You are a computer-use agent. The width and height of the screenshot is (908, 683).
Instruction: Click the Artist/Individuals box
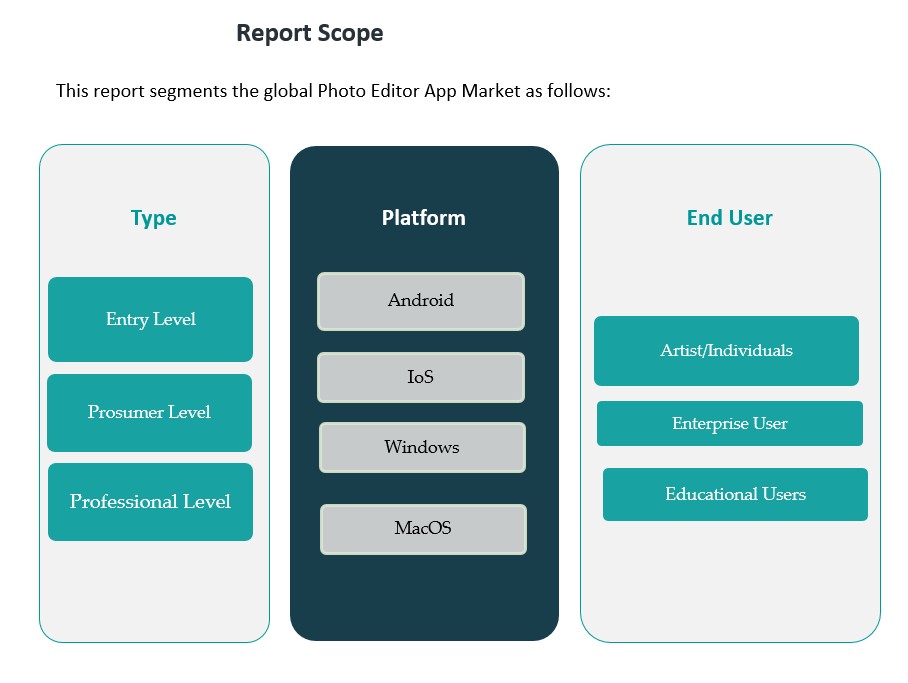(726, 351)
